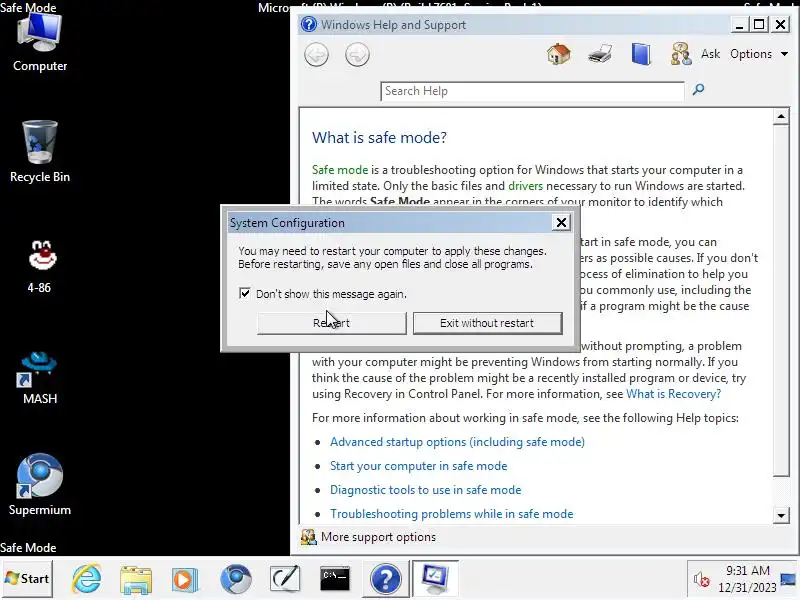Close the System Configuration dialog
800x600 pixels.
pos(561,222)
